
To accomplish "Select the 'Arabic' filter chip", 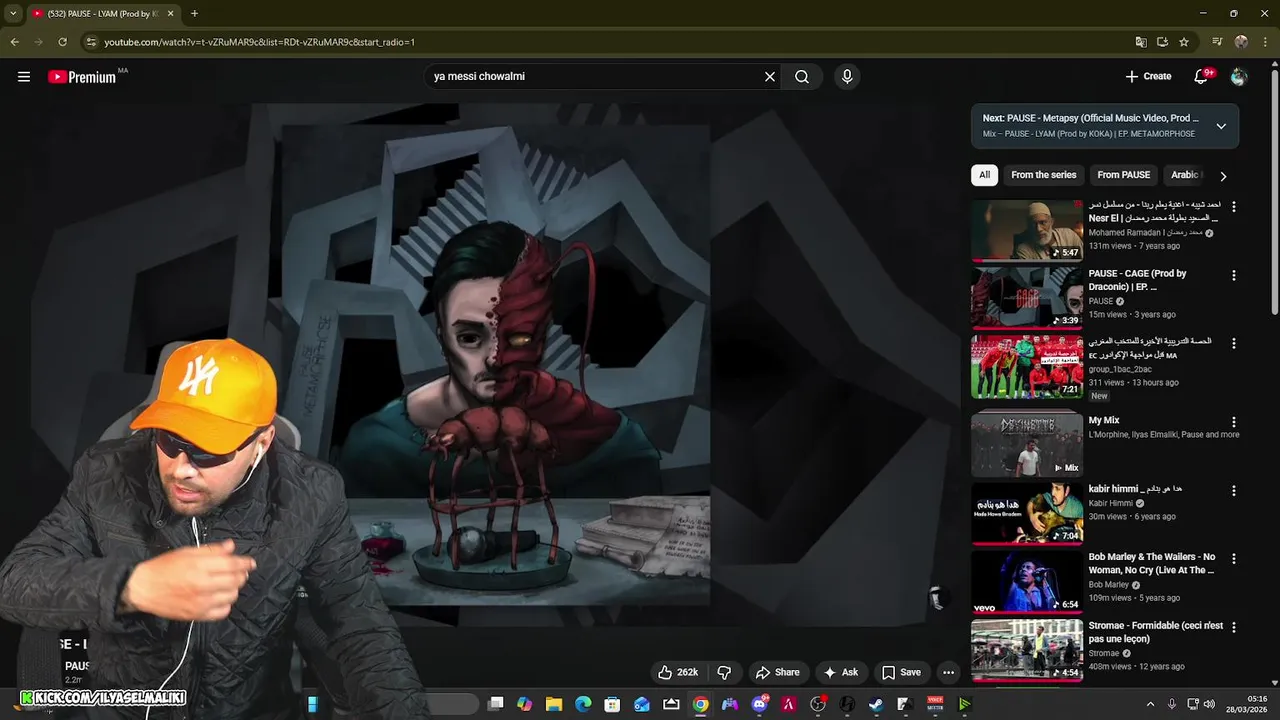I will [x=1184, y=175].
